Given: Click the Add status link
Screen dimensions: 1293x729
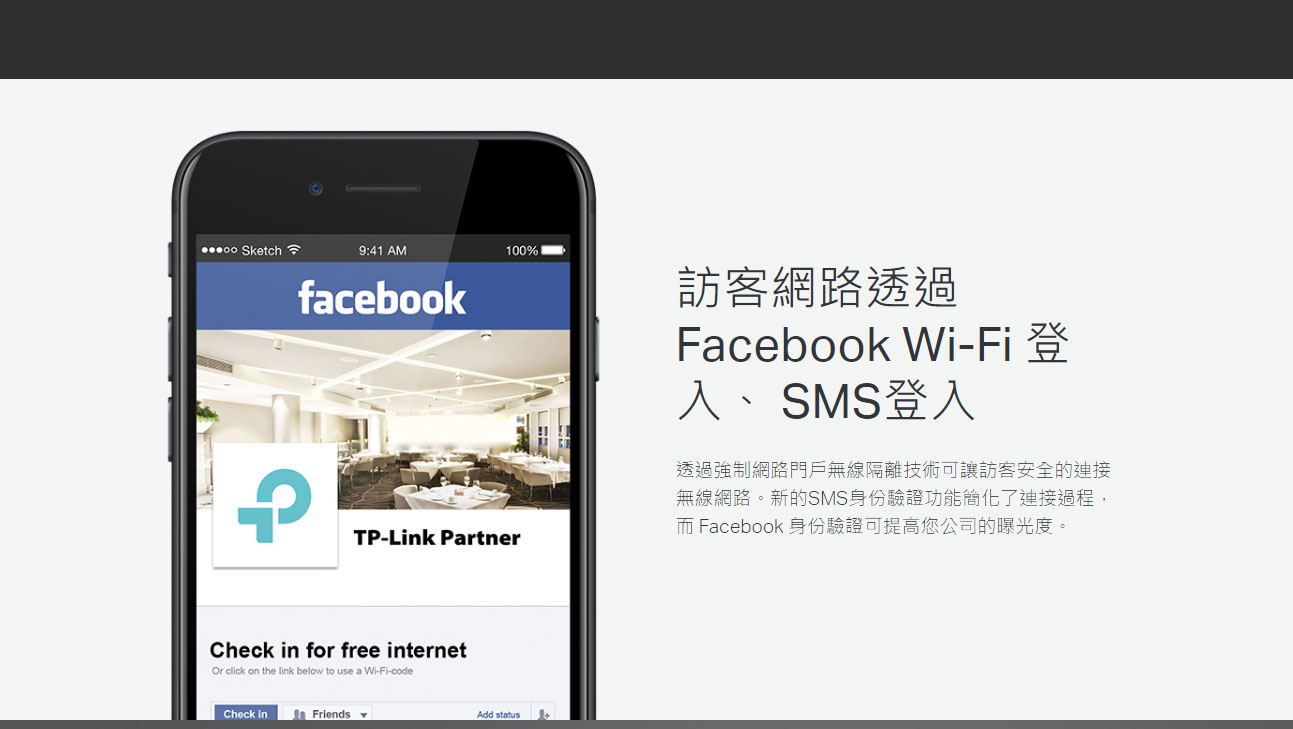Looking at the screenshot, I should click(x=498, y=714).
